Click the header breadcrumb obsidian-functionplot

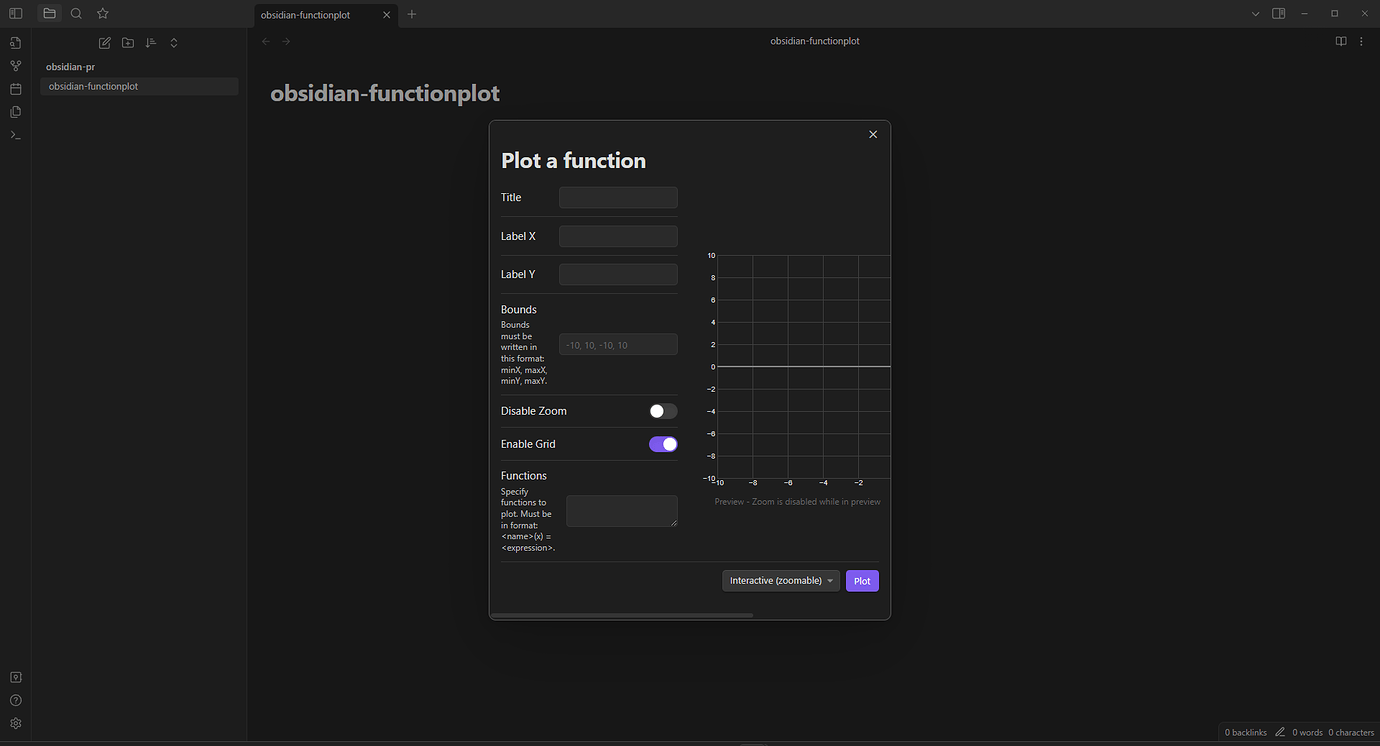pyautogui.click(x=814, y=41)
